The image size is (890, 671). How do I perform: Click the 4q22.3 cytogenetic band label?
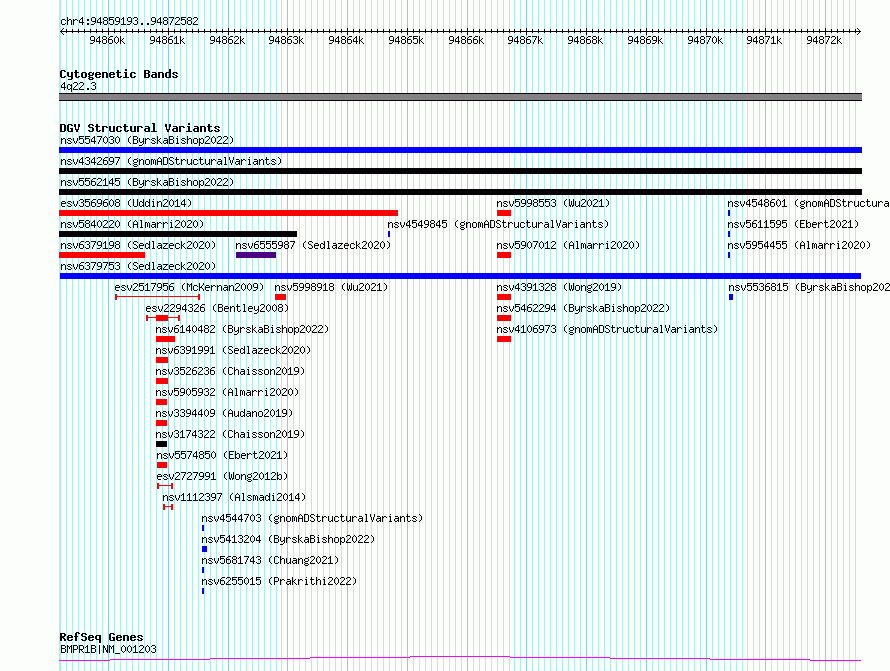[x=78, y=86]
